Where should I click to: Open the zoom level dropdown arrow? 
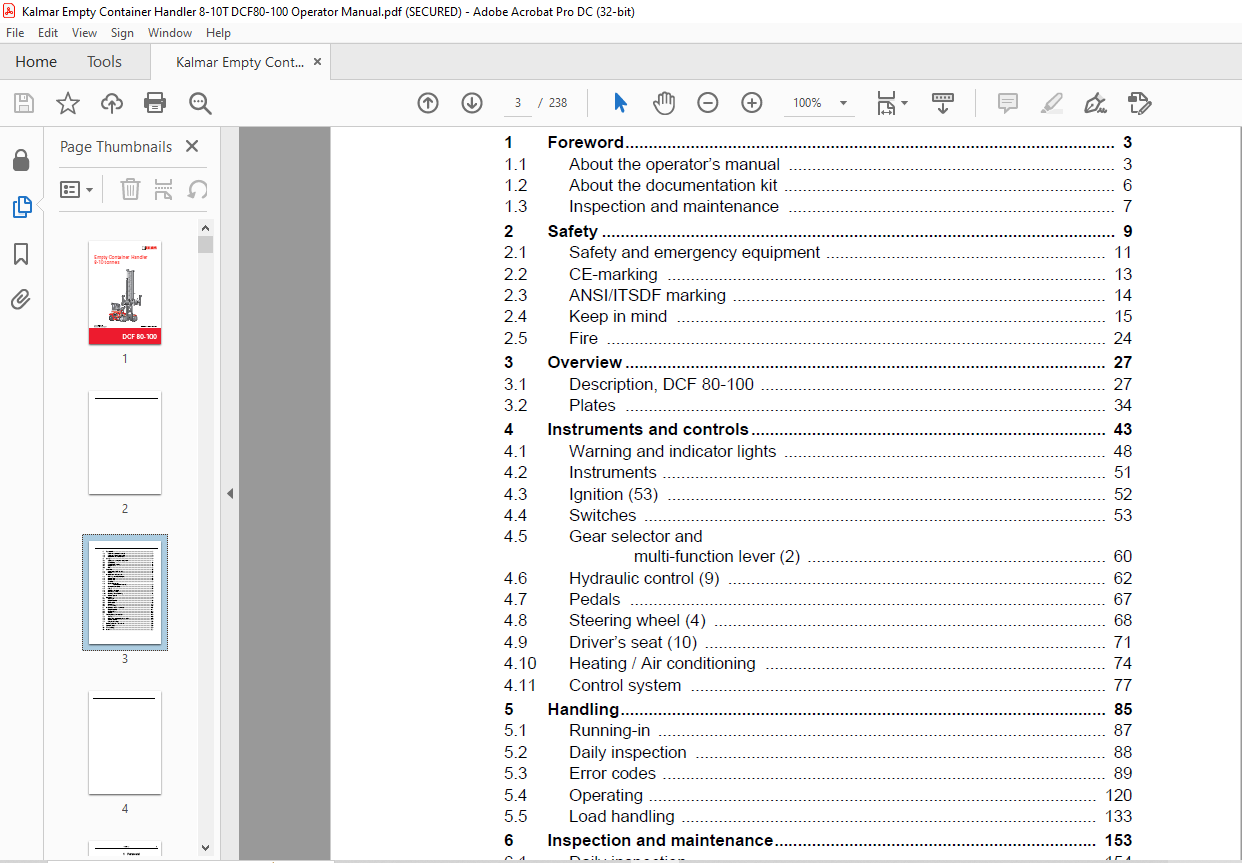tap(843, 103)
